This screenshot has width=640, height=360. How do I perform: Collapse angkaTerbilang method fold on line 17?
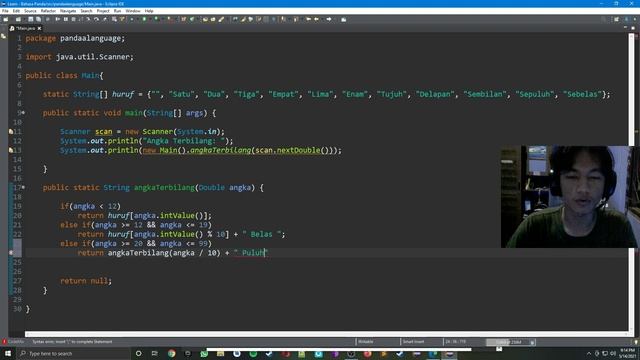(x=23, y=187)
